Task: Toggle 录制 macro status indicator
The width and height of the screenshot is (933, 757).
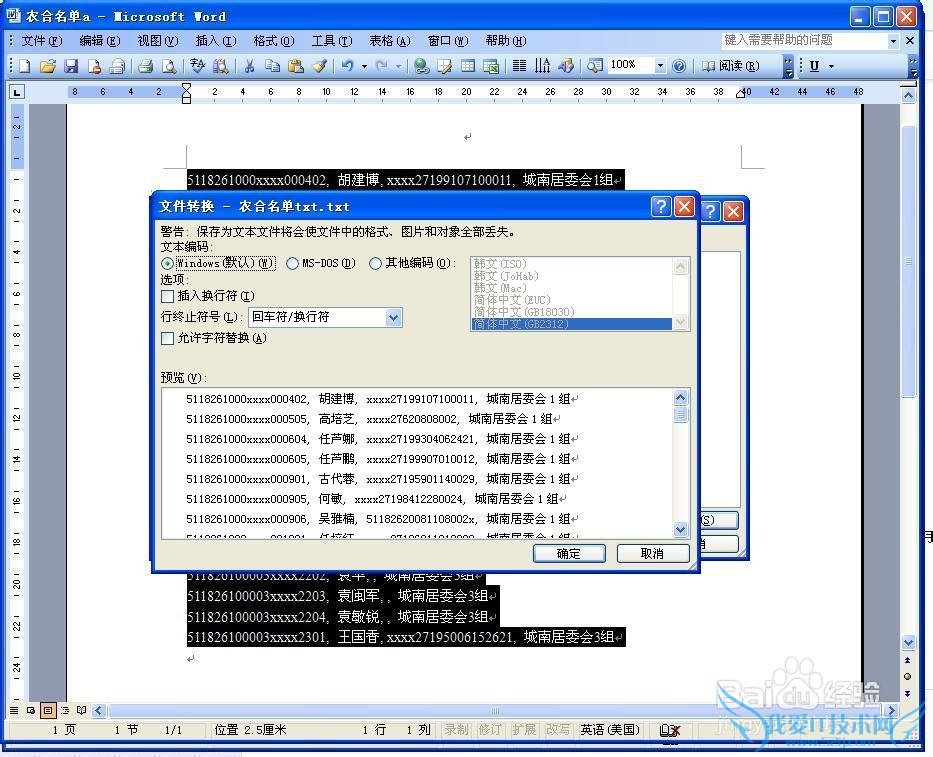Action: click(456, 730)
